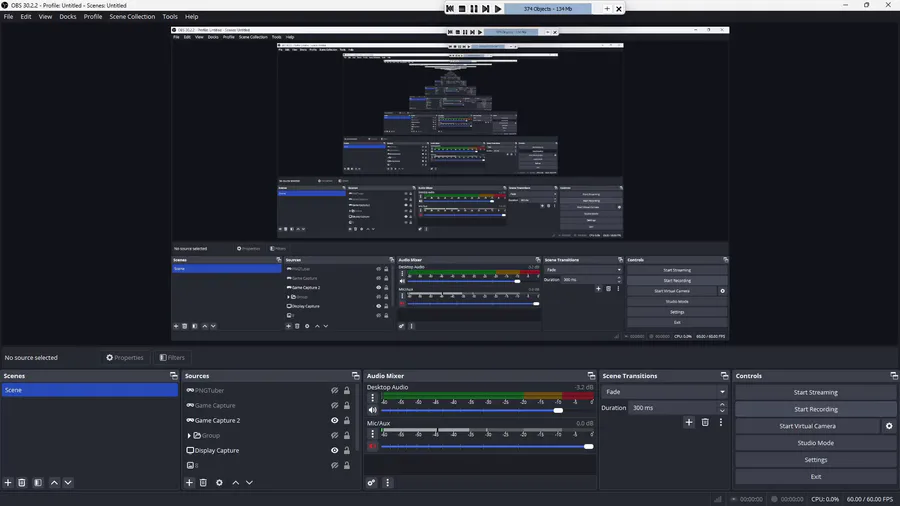Add a new scene with the plus icon in Scenes
The width and height of the screenshot is (900, 506).
click(x=8, y=482)
